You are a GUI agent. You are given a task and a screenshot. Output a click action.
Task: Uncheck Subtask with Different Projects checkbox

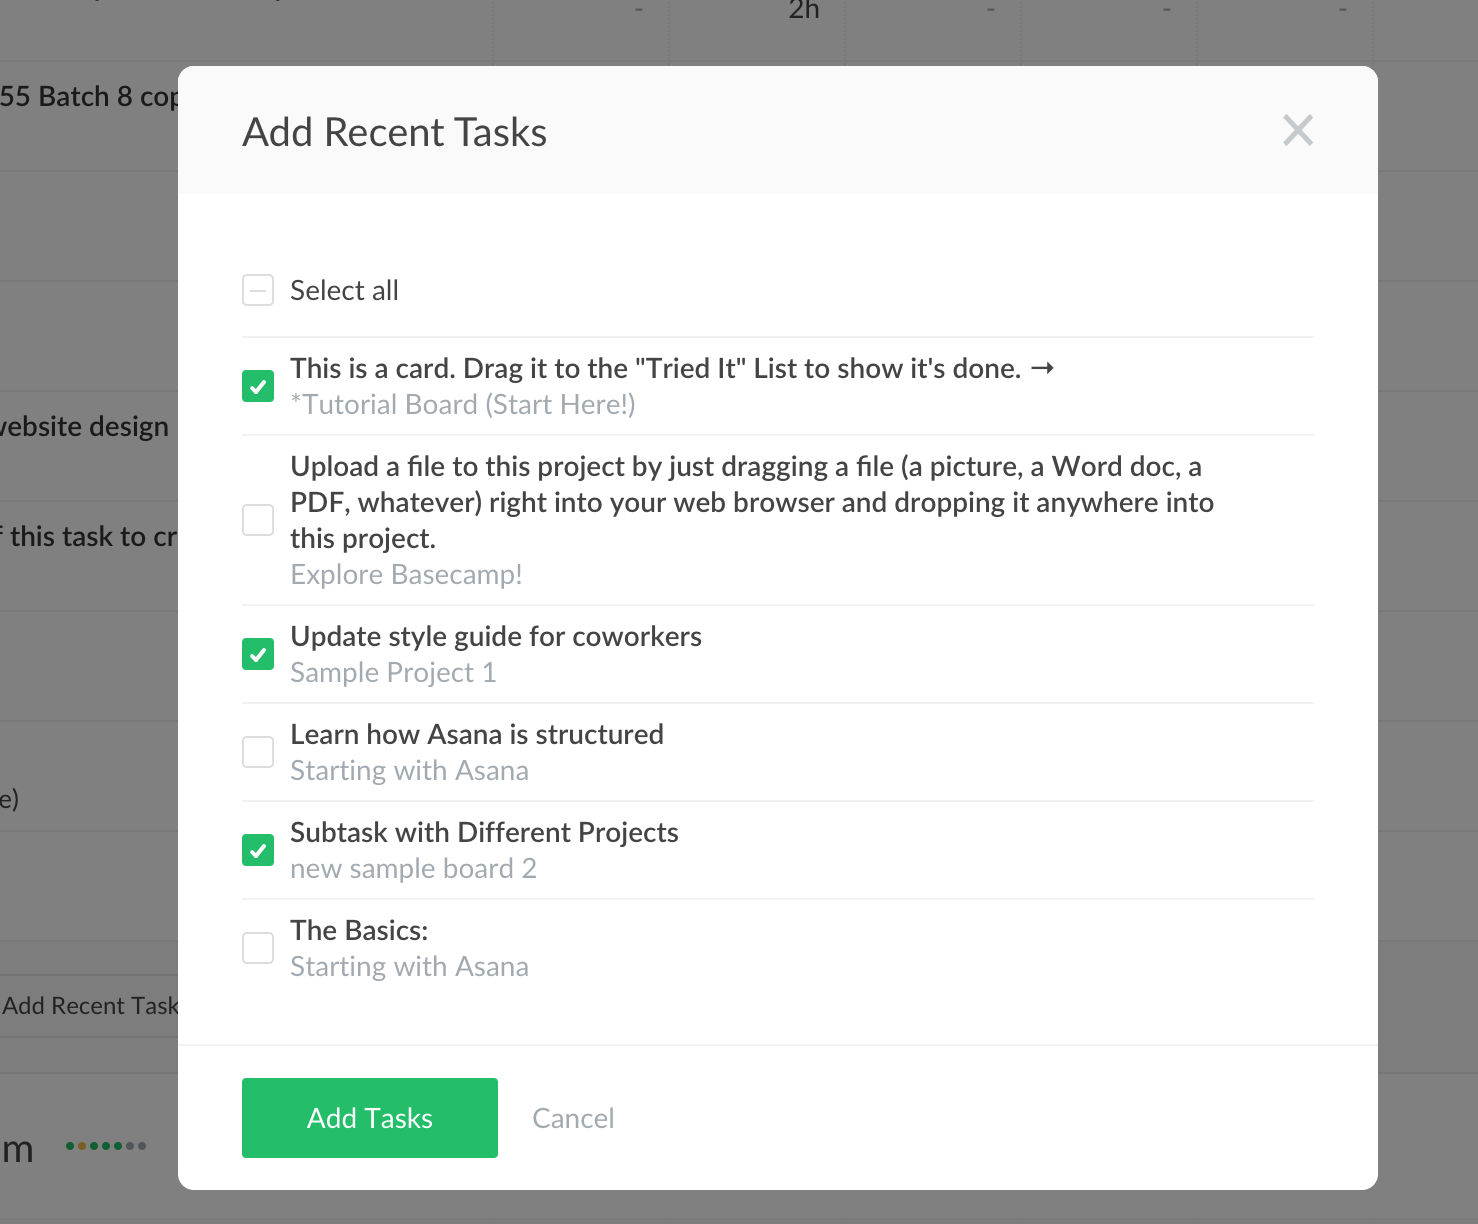point(258,850)
